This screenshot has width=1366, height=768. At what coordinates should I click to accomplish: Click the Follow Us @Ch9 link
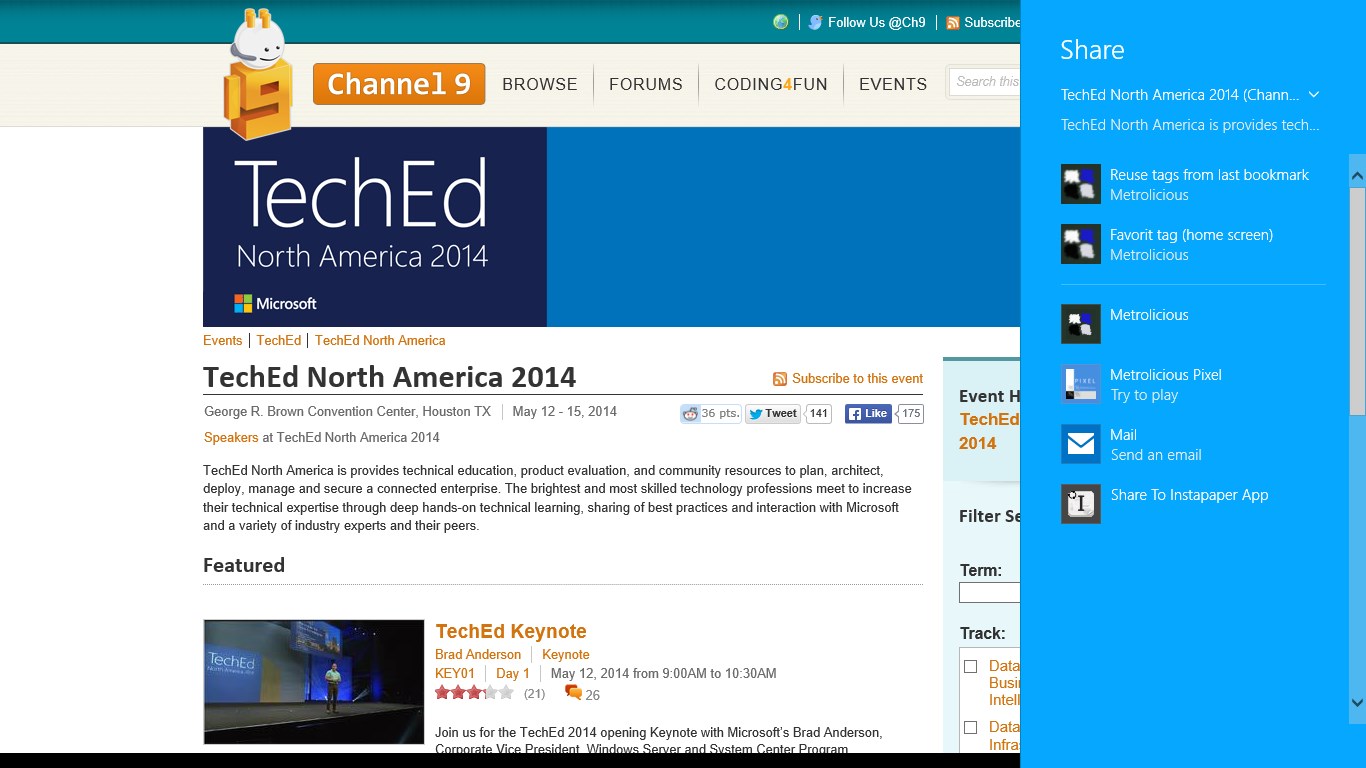[876, 22]
